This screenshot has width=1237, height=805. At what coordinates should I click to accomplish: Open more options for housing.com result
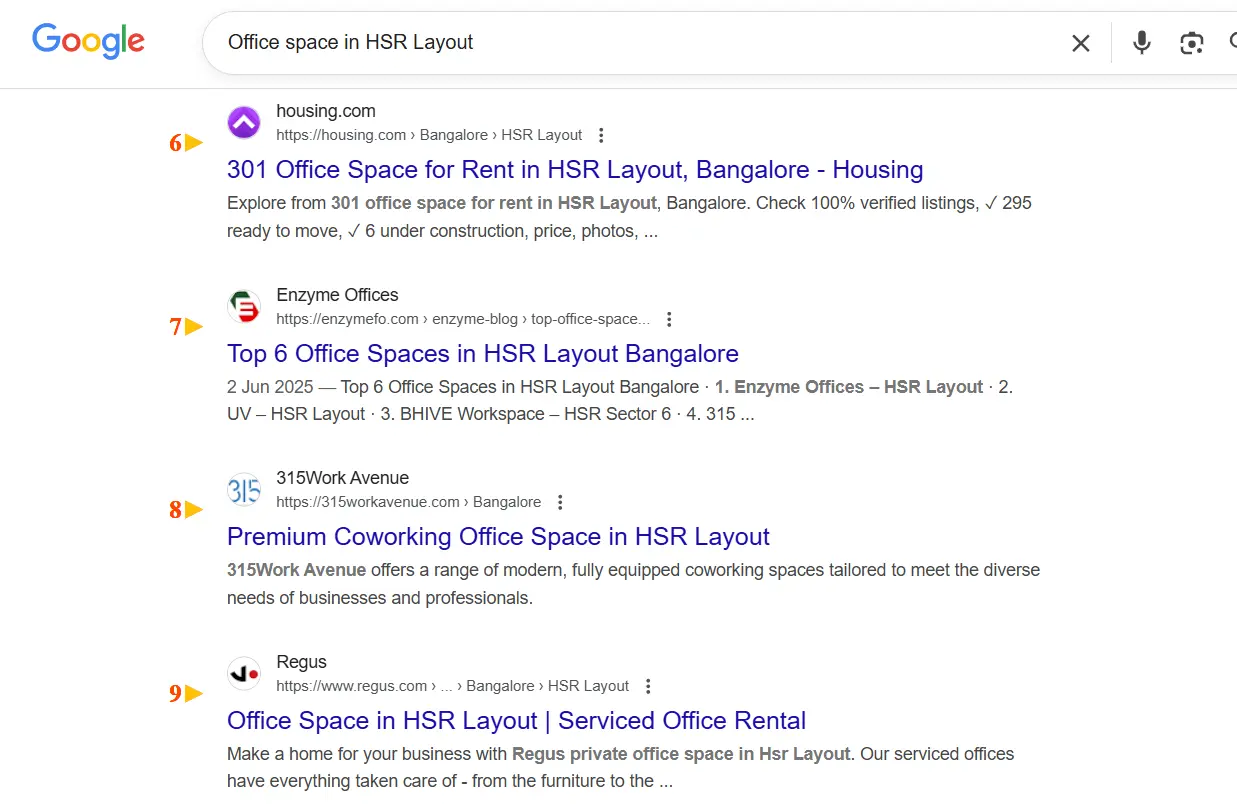(x=601, y=135)
